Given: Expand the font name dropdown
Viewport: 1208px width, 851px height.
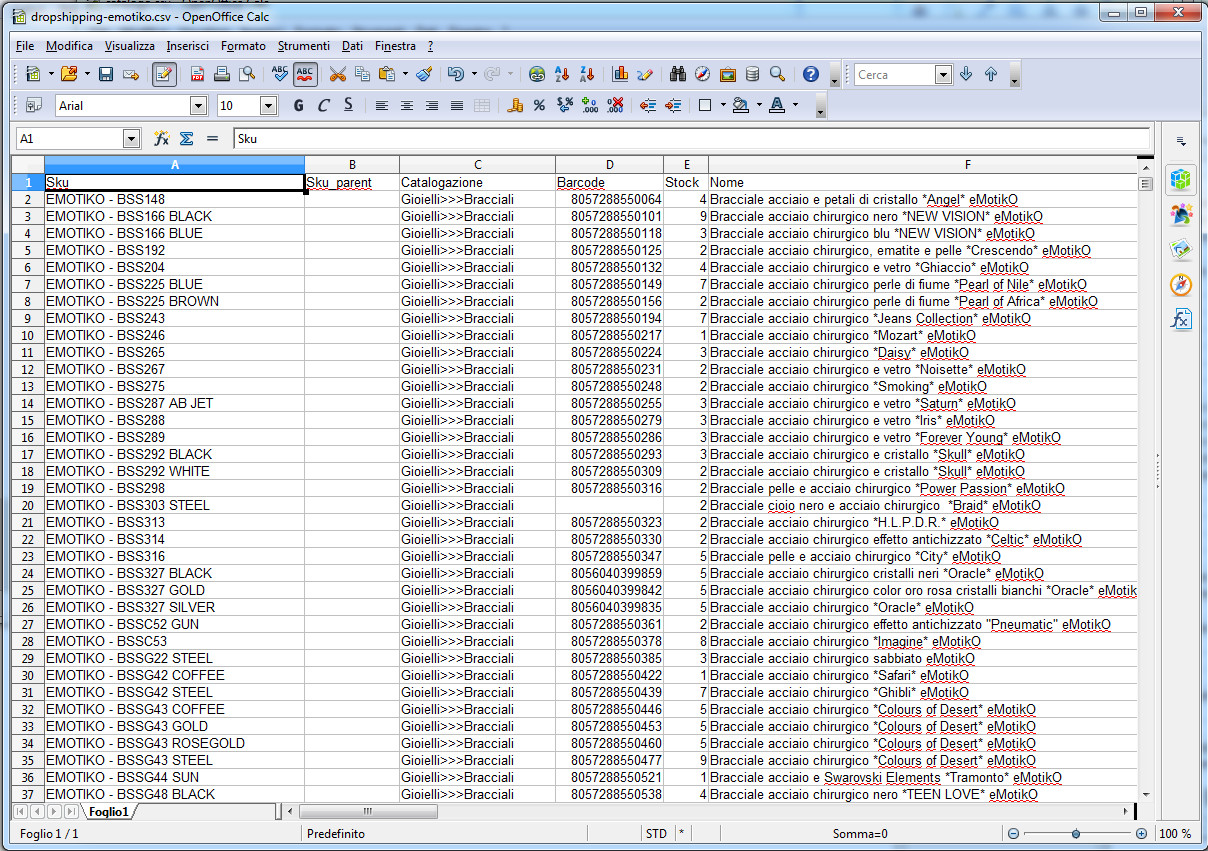Looking at the screenshot, I should [198, 106].
